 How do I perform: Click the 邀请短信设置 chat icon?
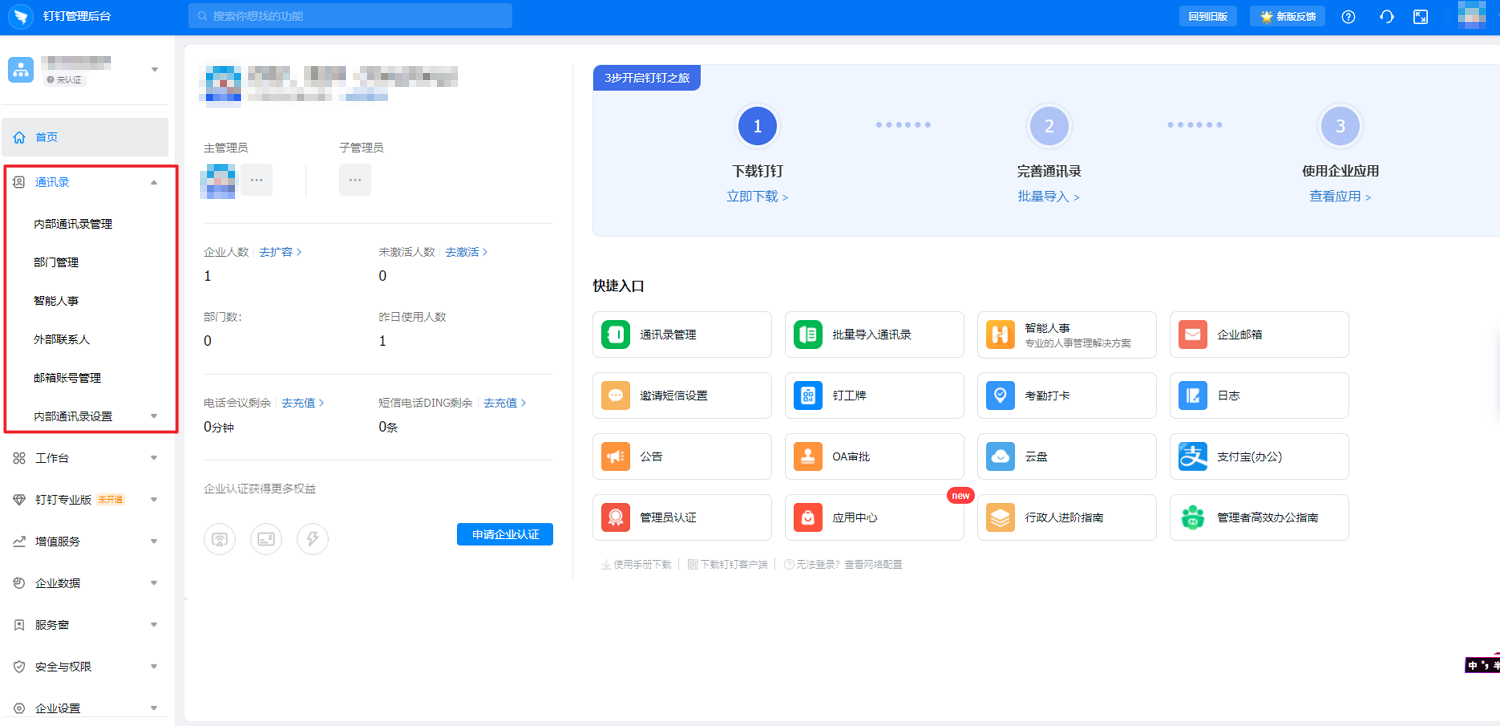pos(615,395)
